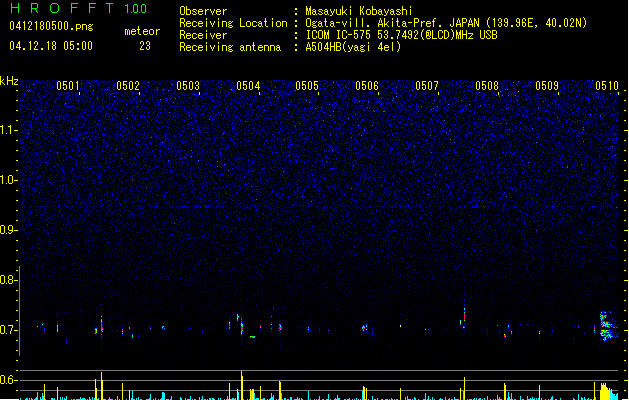The width and height of the screenshot is (629, 400).
Task: Click the meteor count value 23
Action: pyautogui.click(x=145, y=46)
